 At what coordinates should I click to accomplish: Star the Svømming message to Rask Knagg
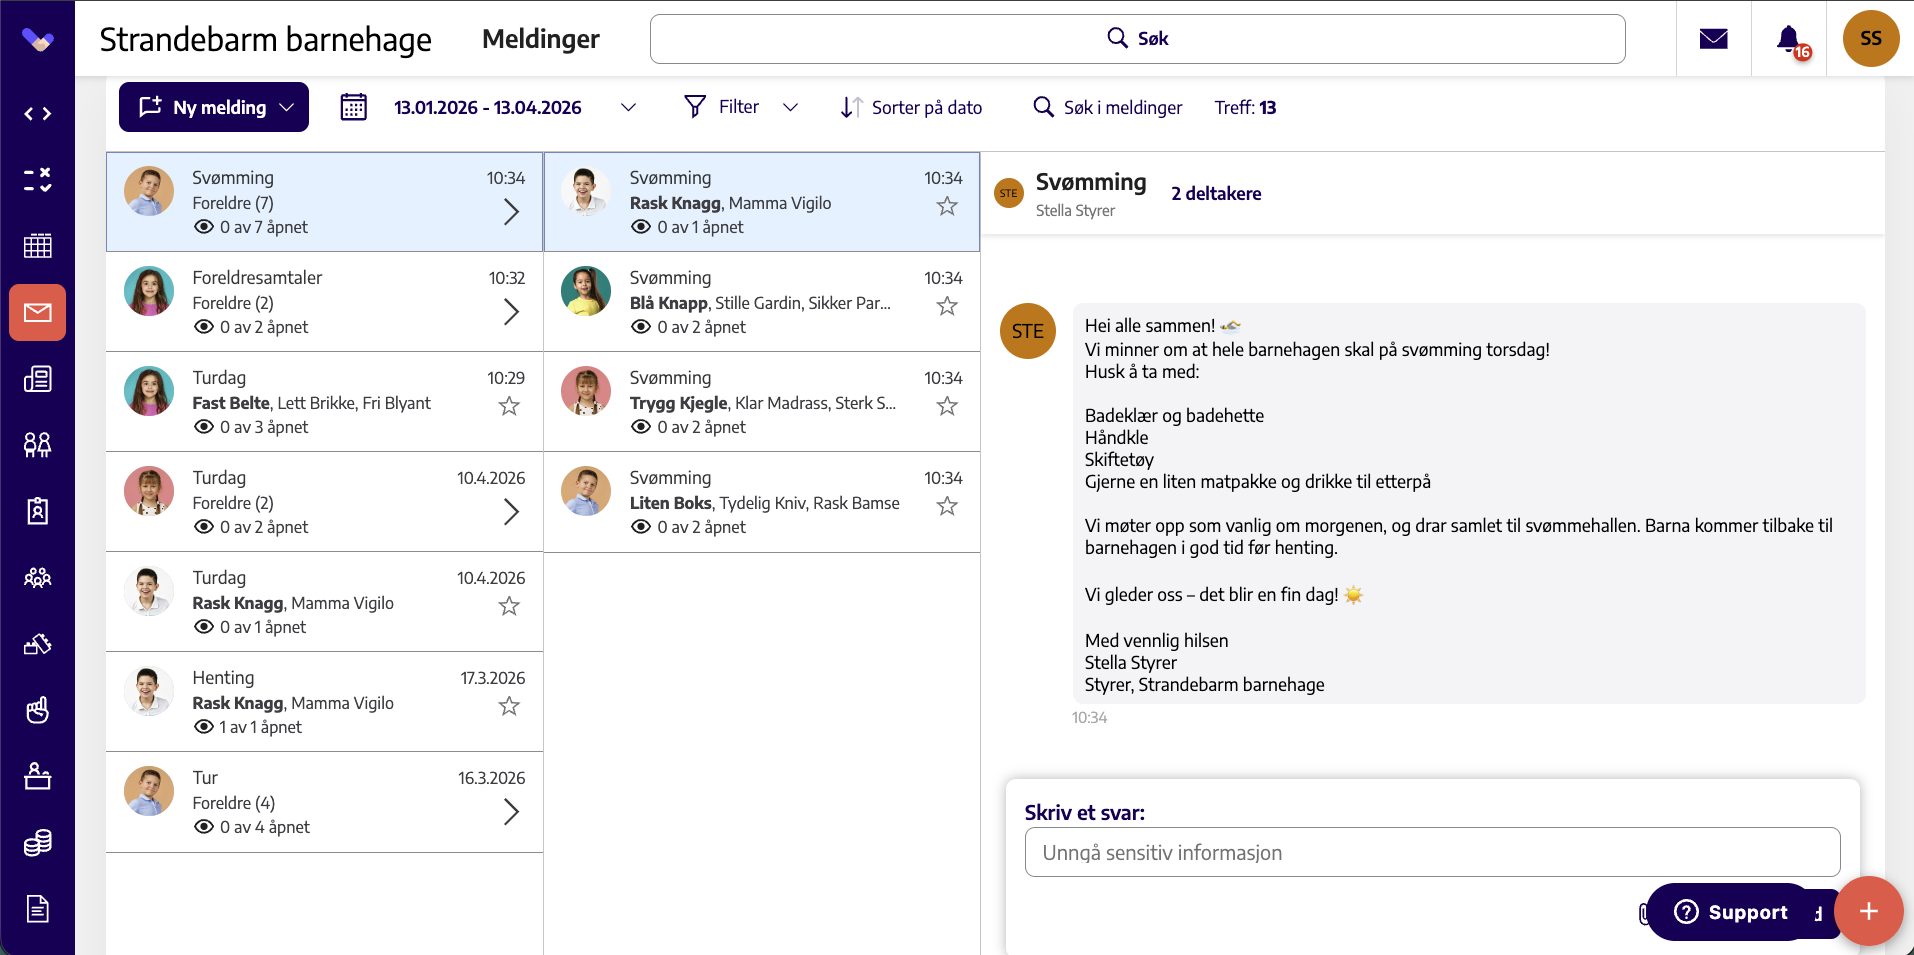[x=947, y=206]
